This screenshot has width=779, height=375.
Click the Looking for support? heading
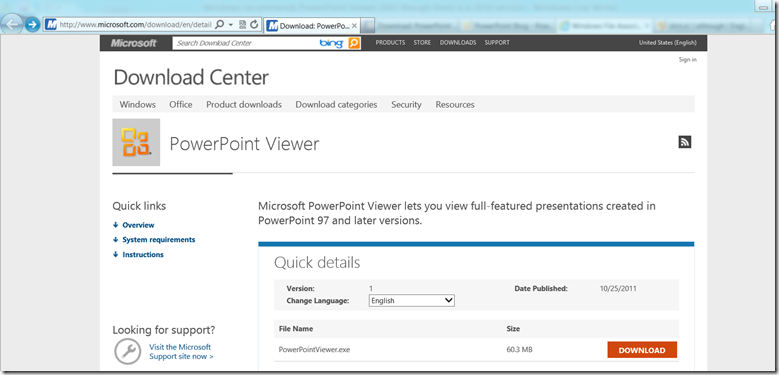[x=164, y=330]
